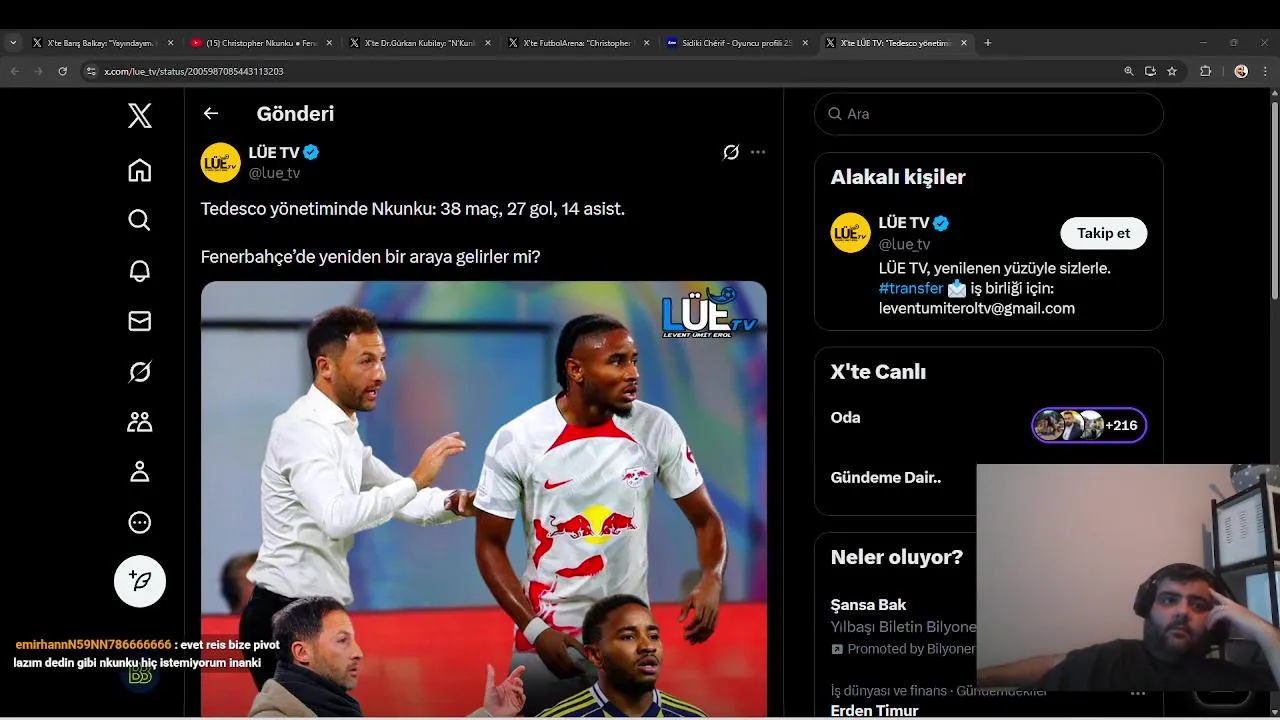The height and width of the screenshot is (720, 1280).
Task: Expand the tab search dropdown
Action: coord(13,43)
